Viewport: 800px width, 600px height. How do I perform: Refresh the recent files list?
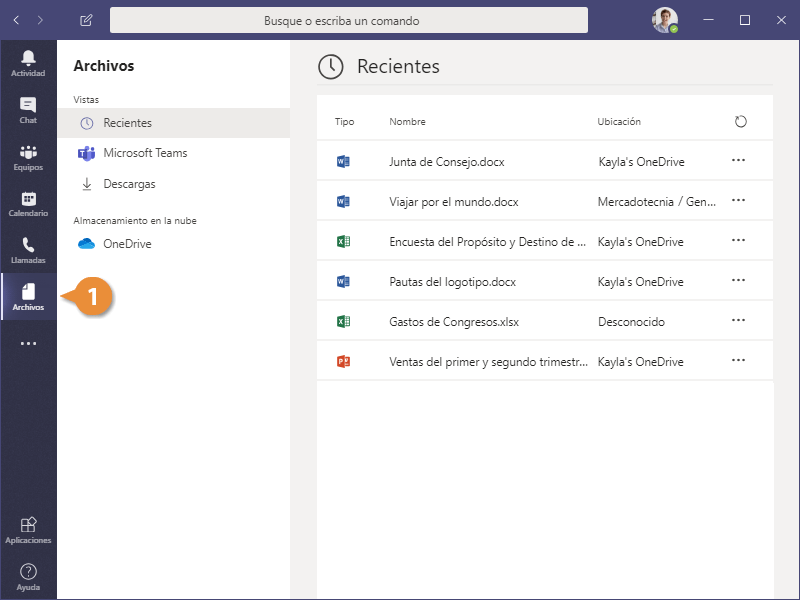(x=740, y=122)
